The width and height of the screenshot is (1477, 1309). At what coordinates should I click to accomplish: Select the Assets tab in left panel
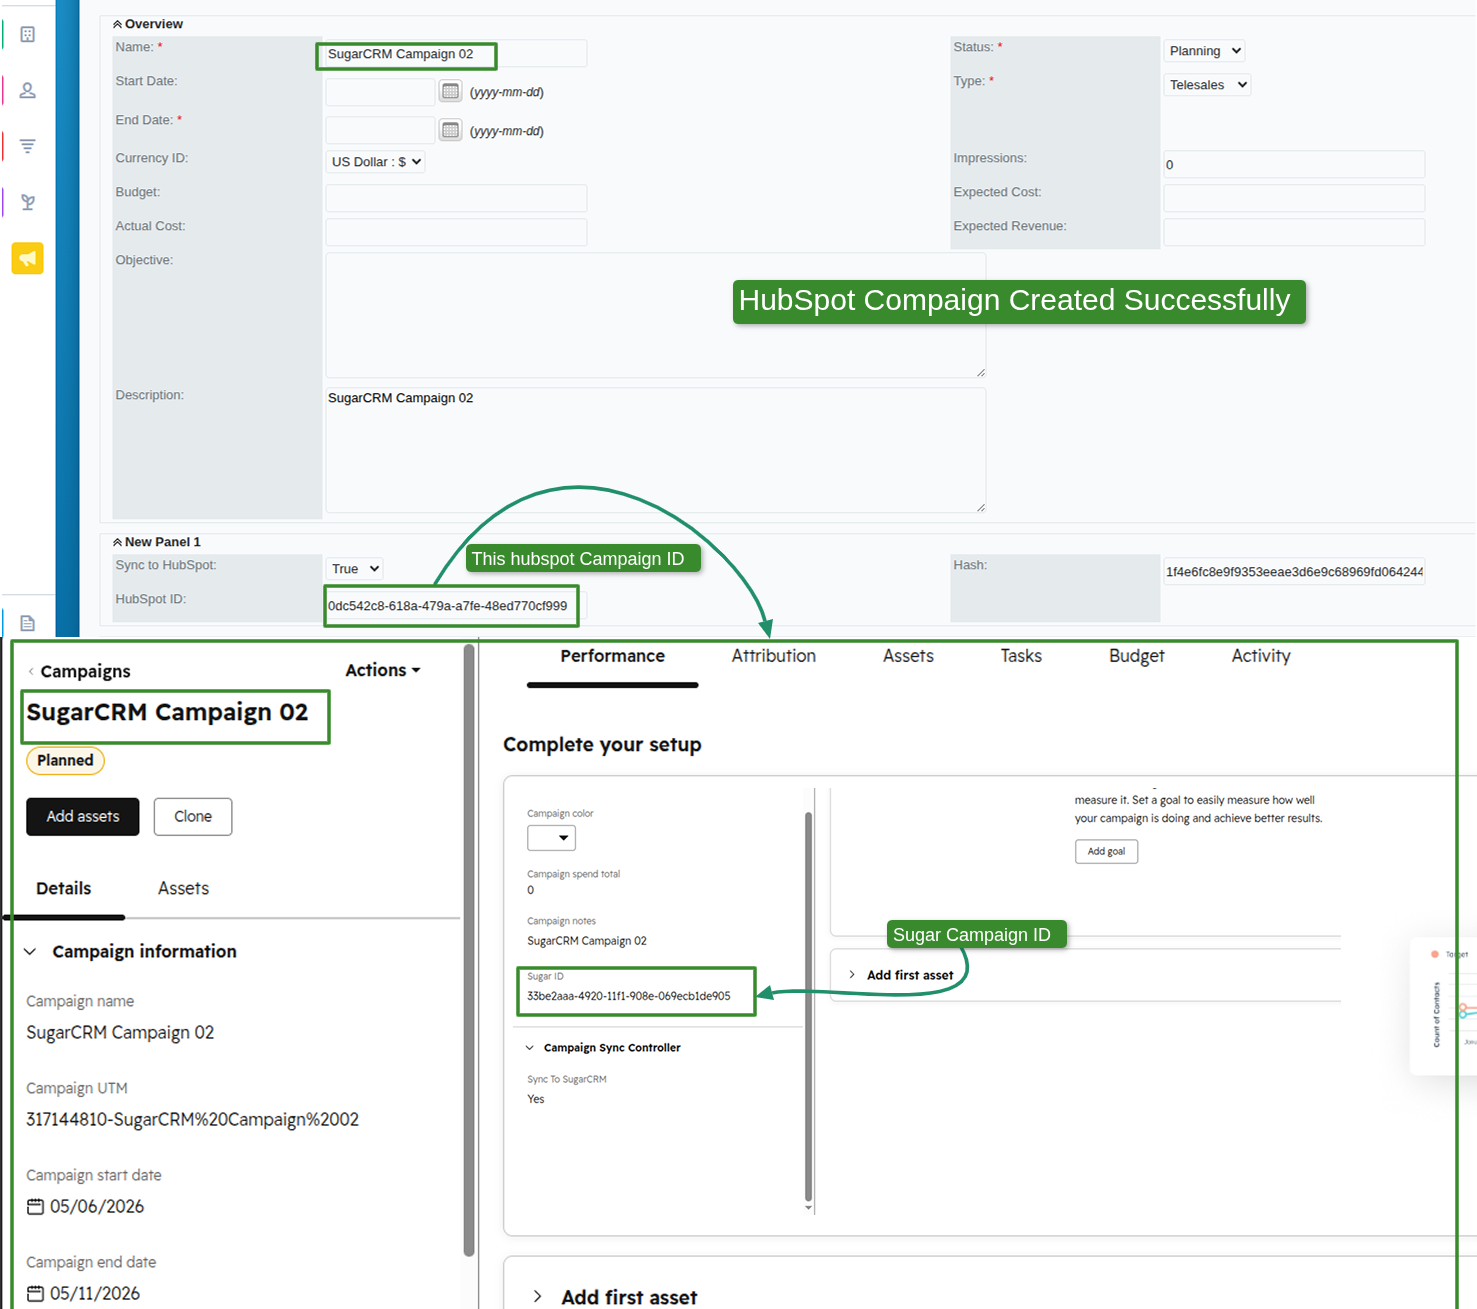point(183,888)
